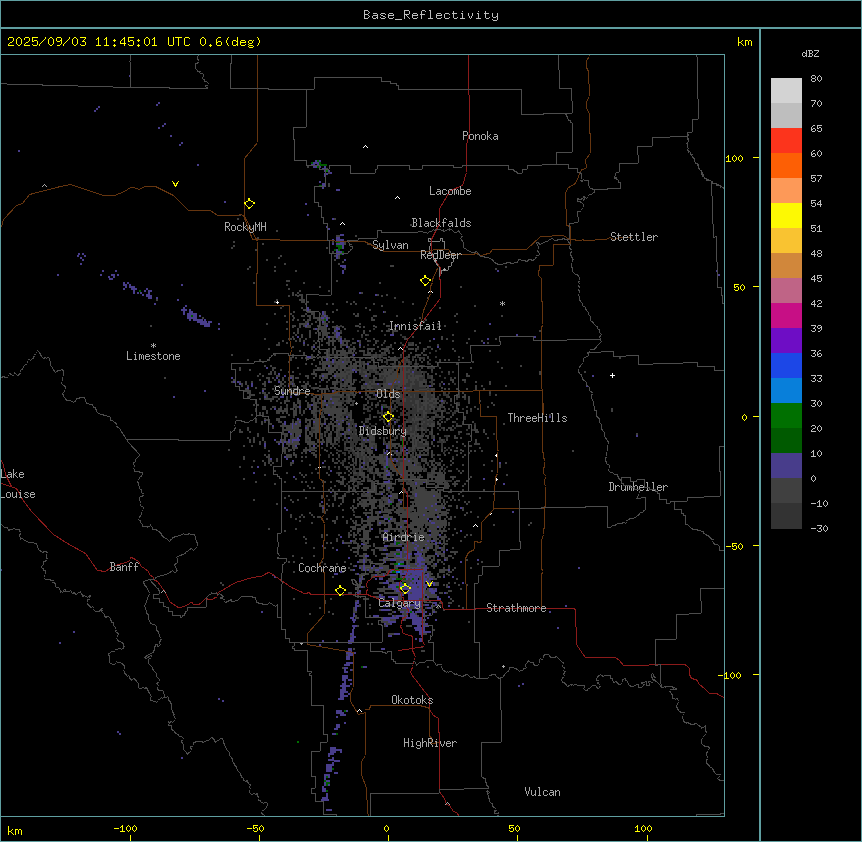Select the asterisk marker above Limestone
The width and height of the screenshot is (862, 842).
[153, 346]
